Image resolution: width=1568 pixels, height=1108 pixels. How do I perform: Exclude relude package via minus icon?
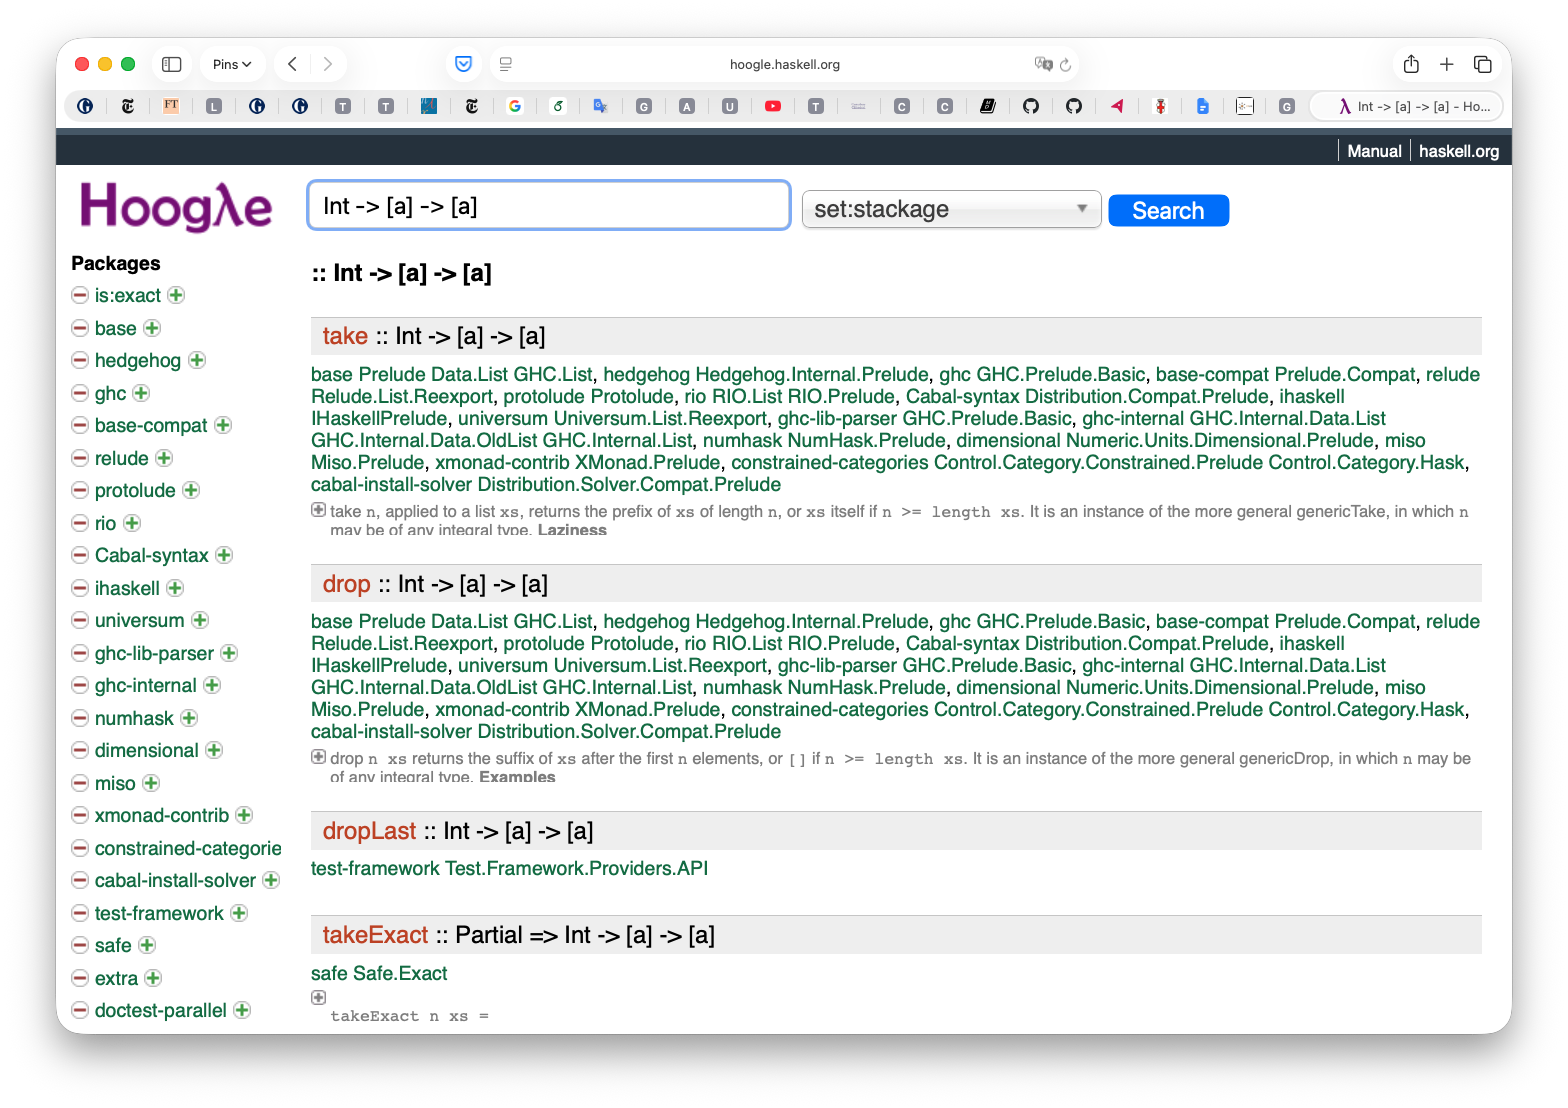80,458
